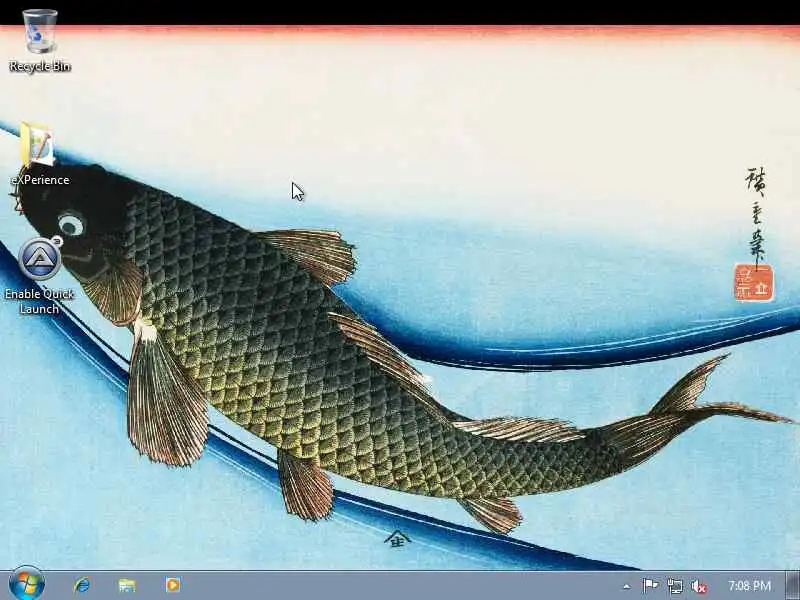Click the eXPerience label text

40,180
